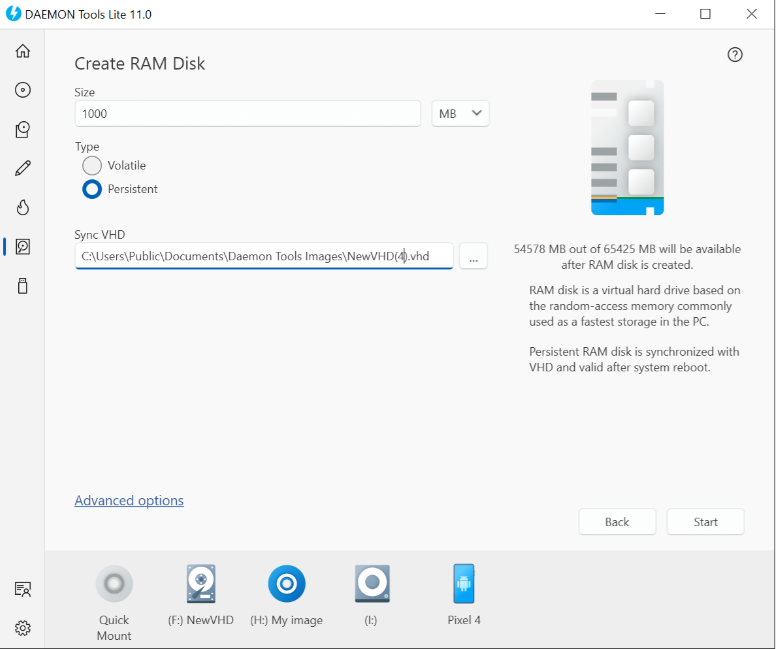The height and width of the screenshot is (649, 776).
Task: Click the 'Create RAM Disk' heading
Action: pyautogui.click(x=140, y=64)
